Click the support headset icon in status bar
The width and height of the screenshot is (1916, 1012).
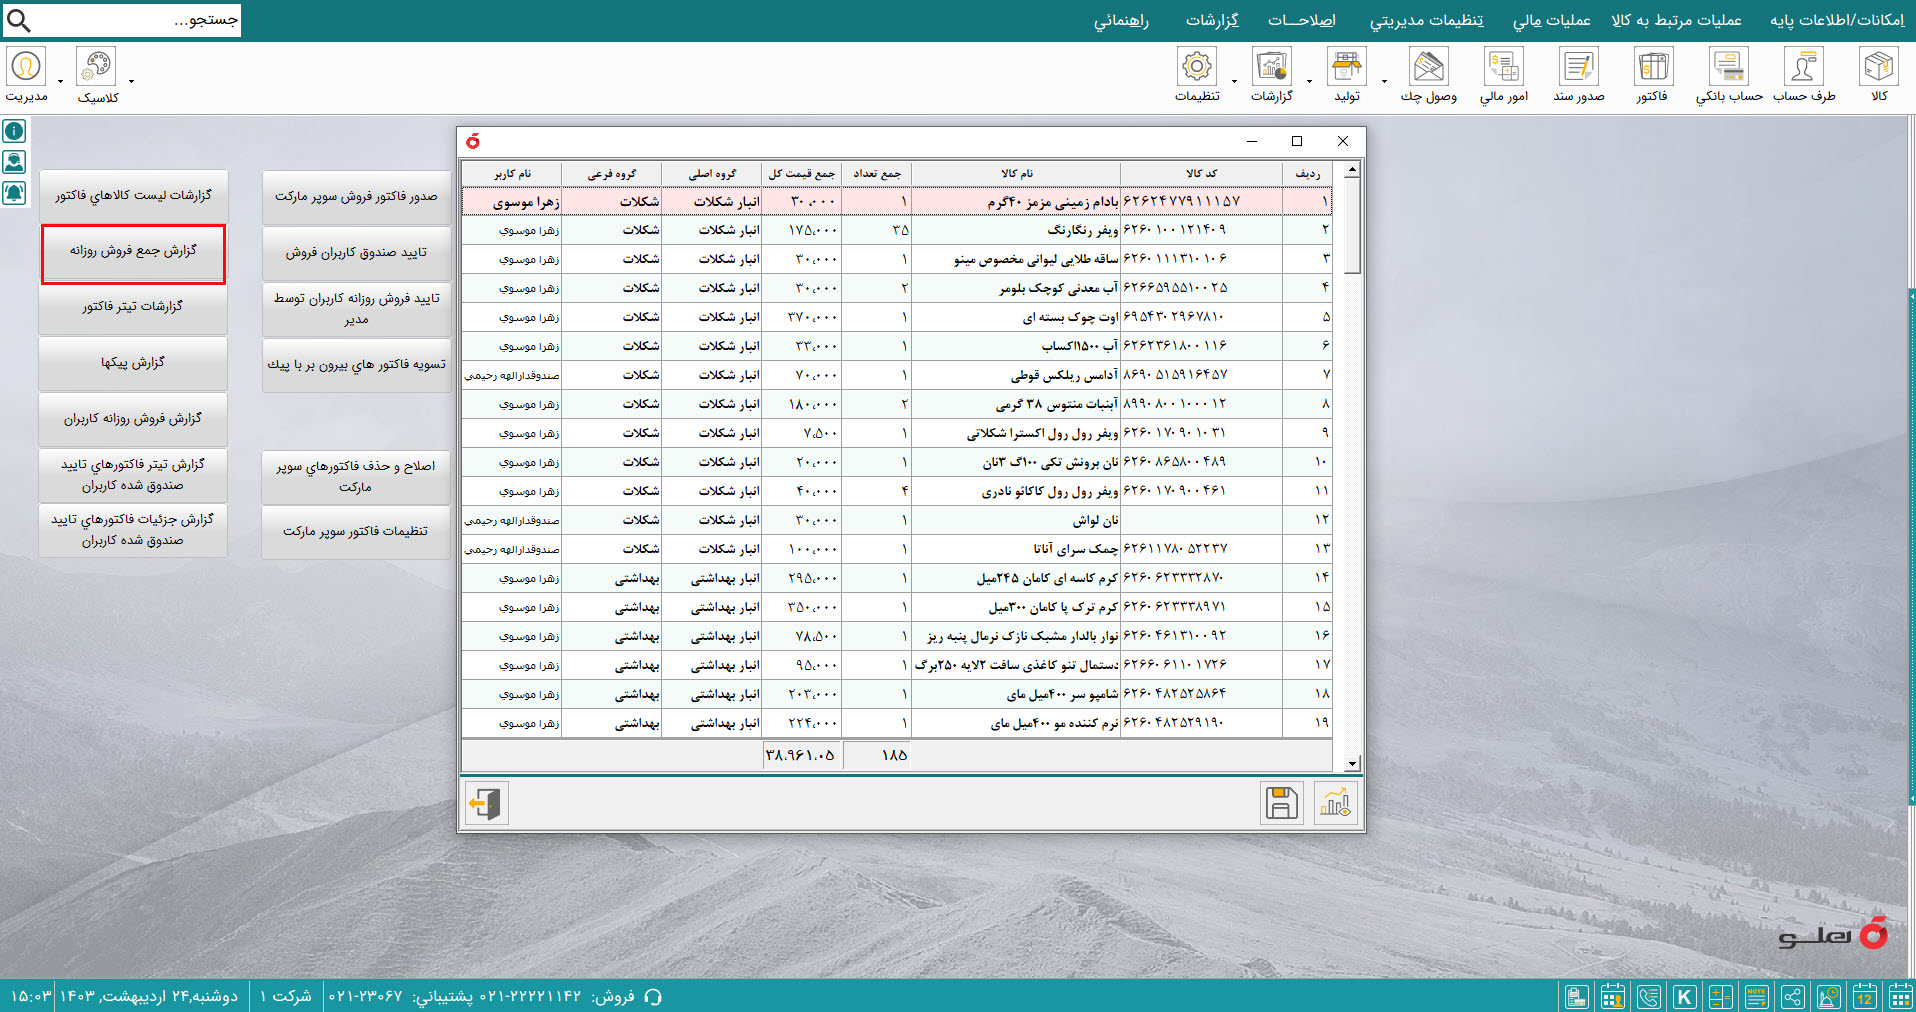point(653,997)
